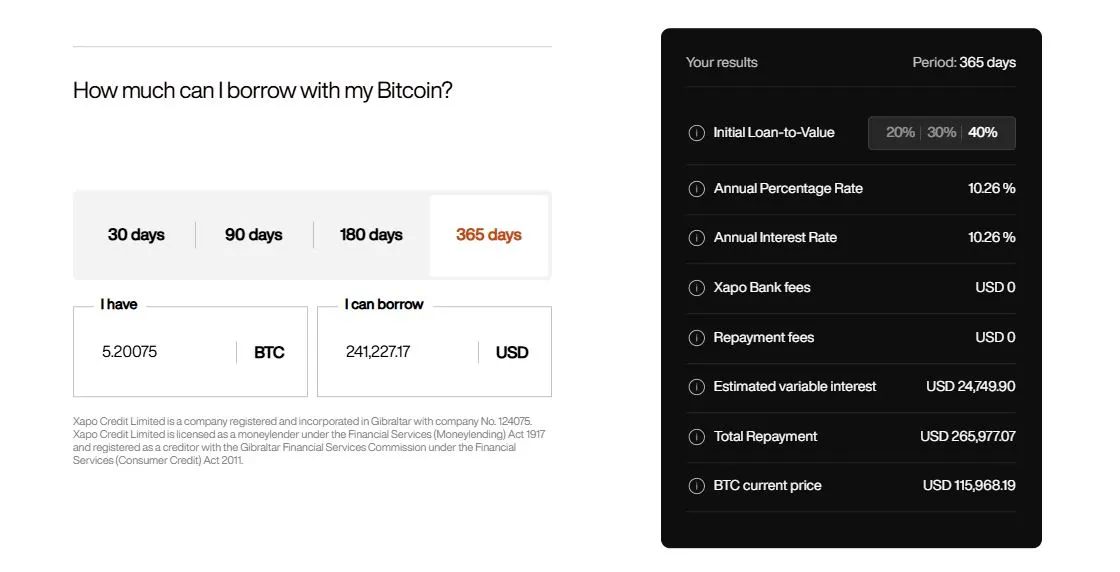The width and height of the screenshot is (1120, 572).
Task: Select 20% loan-to-value option
Action: coord(900,133)
